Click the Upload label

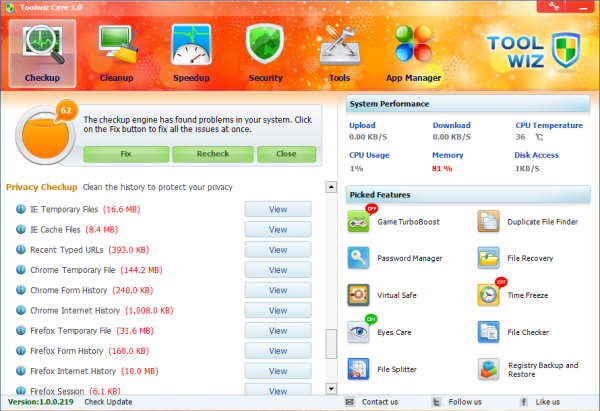point(362,126)
